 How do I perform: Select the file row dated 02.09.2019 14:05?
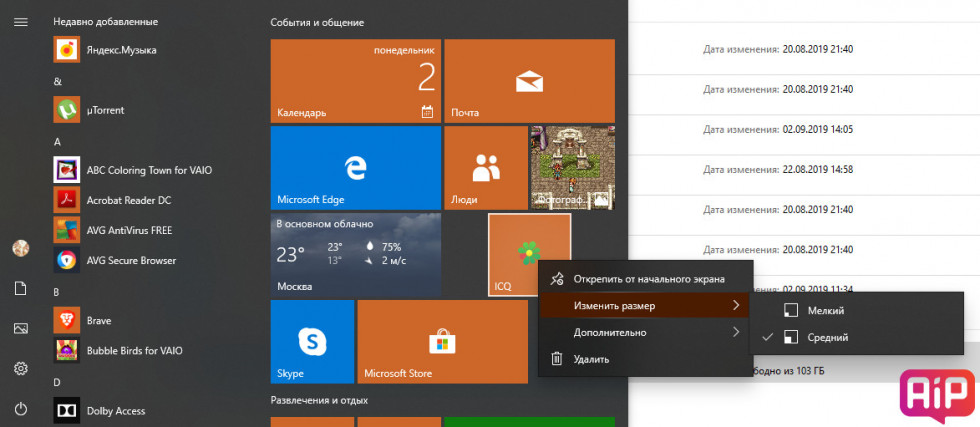pos(804,129)
